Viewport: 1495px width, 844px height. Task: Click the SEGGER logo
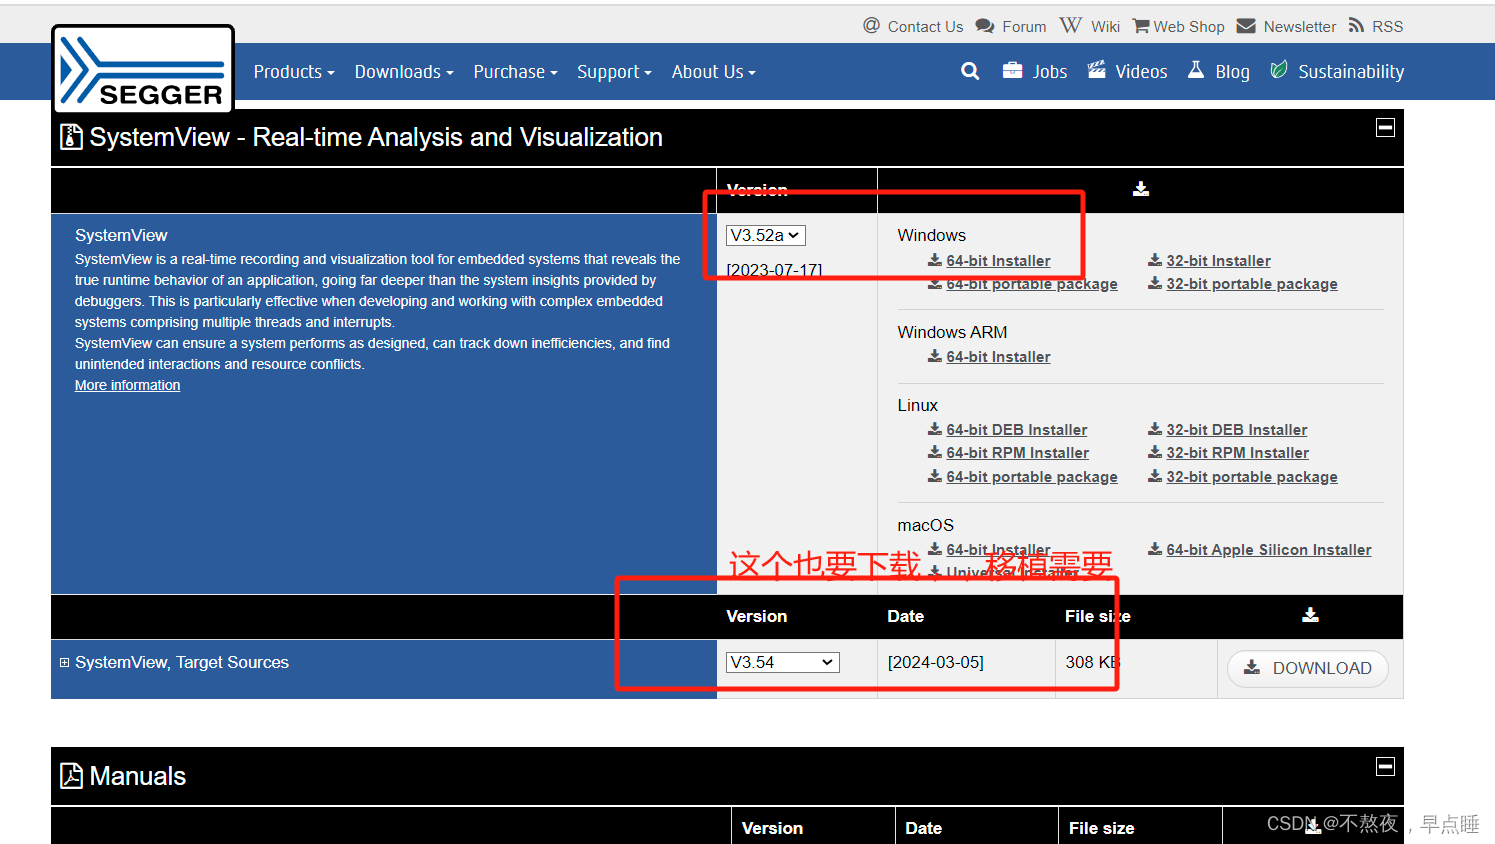[x=143, y=70]
